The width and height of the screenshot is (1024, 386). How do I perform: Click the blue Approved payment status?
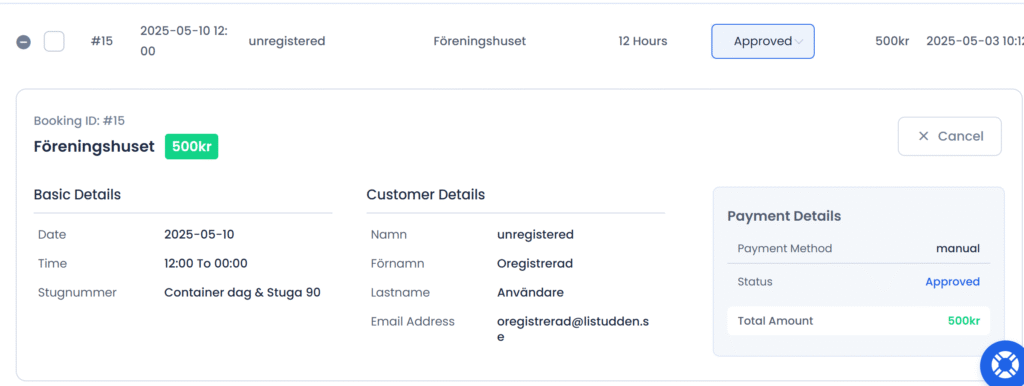tap(952, 281)
